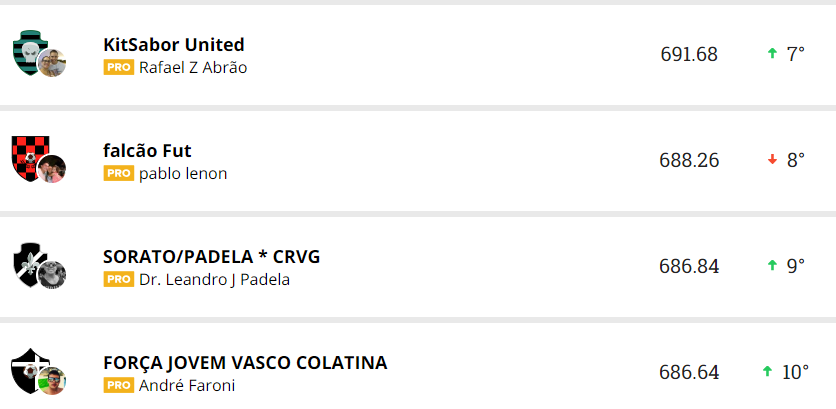Screen dimensions: 836x409
Task: Click green up arrow at 7° rank
Action: pyautogui.click(x=772, y=54)
